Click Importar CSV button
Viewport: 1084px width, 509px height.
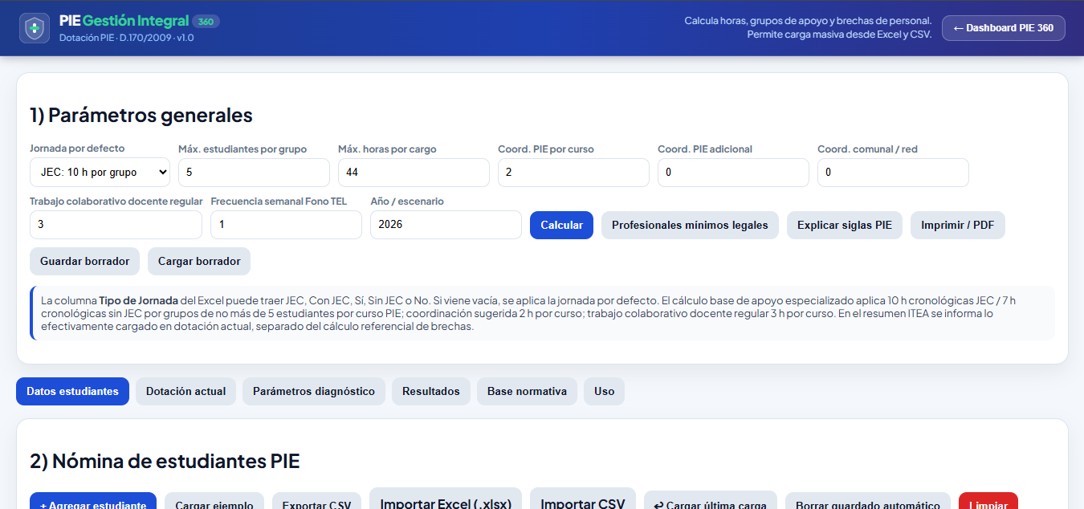pyautogui.click(x=583, y=499)
